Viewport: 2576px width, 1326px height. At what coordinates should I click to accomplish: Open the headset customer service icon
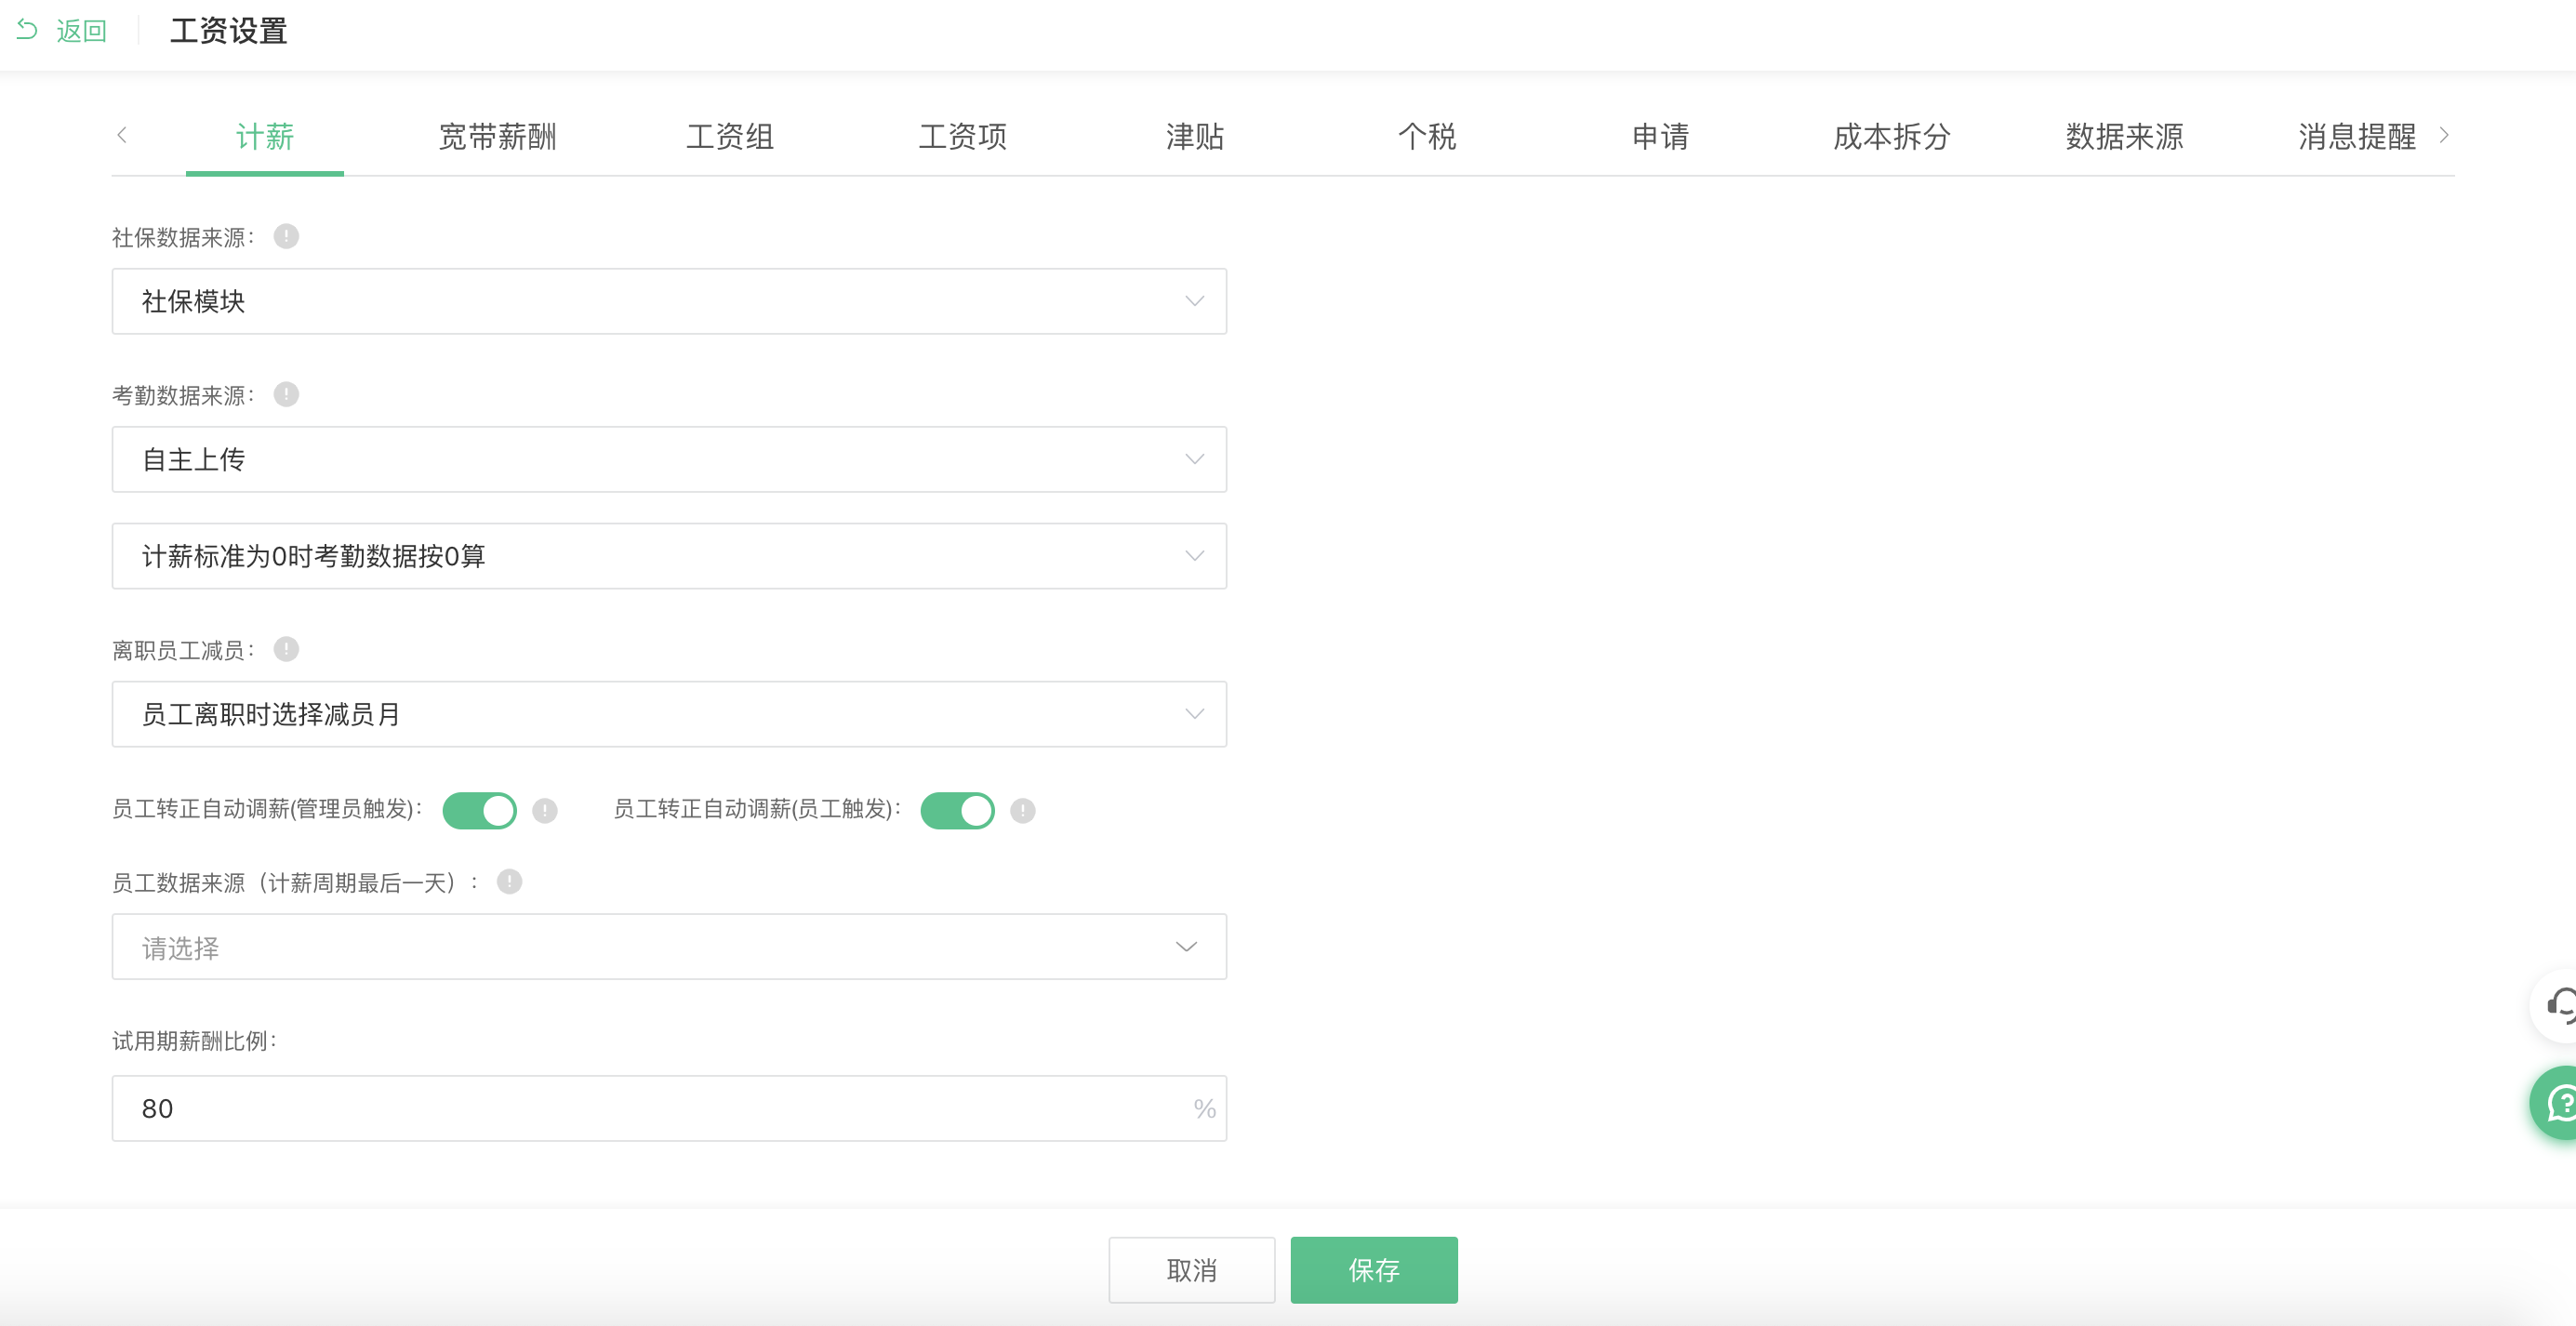click(2557, 1005)
